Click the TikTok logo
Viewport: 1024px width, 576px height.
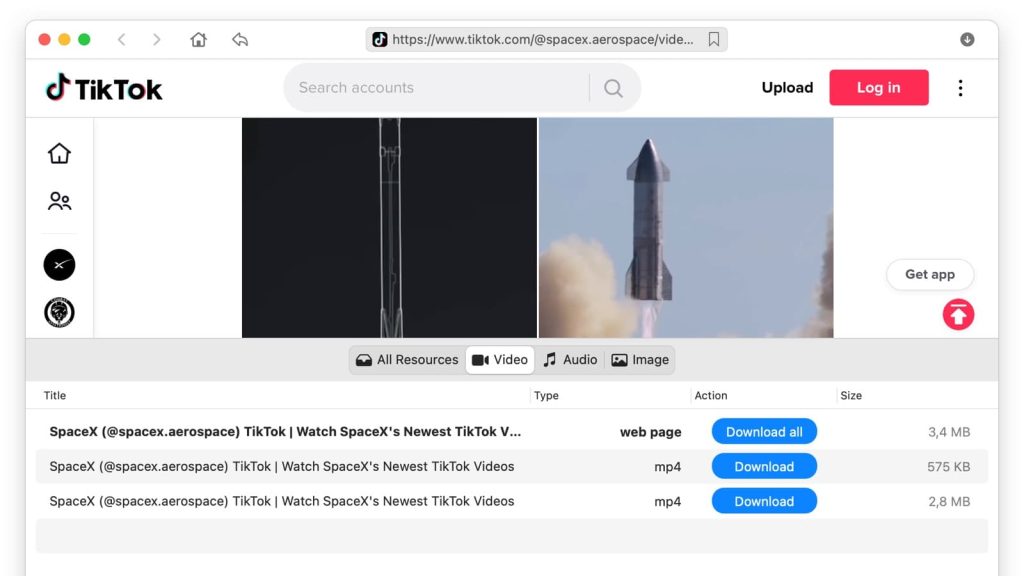tap(104, 88)
